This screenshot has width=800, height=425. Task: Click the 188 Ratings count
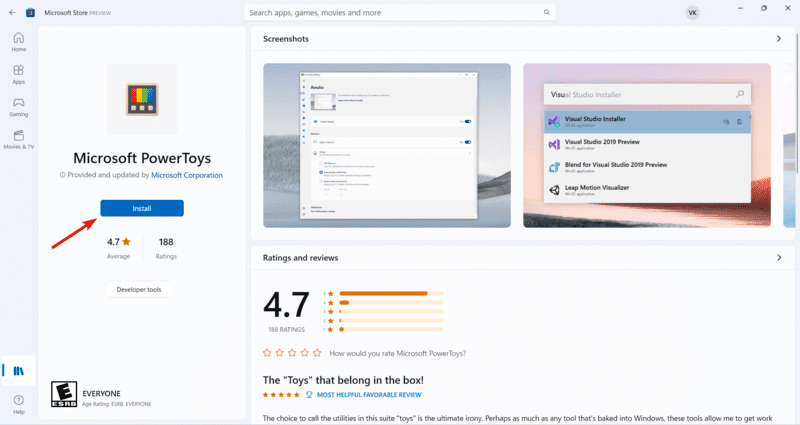tap(166, 248)
